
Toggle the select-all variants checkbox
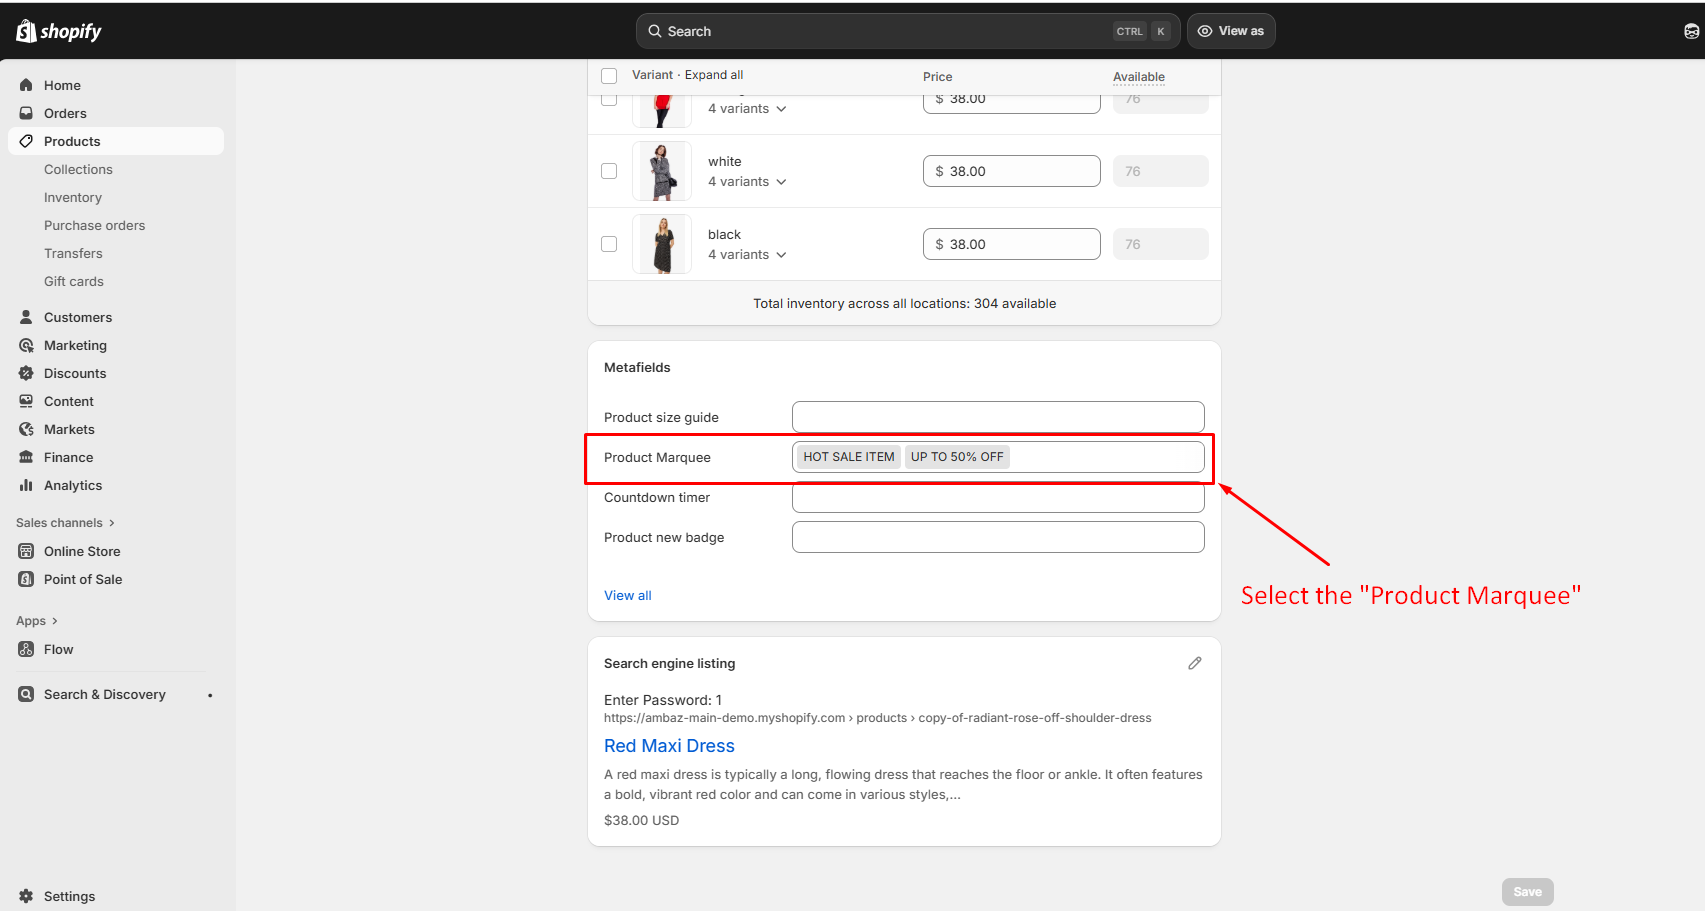click(609, 76)
